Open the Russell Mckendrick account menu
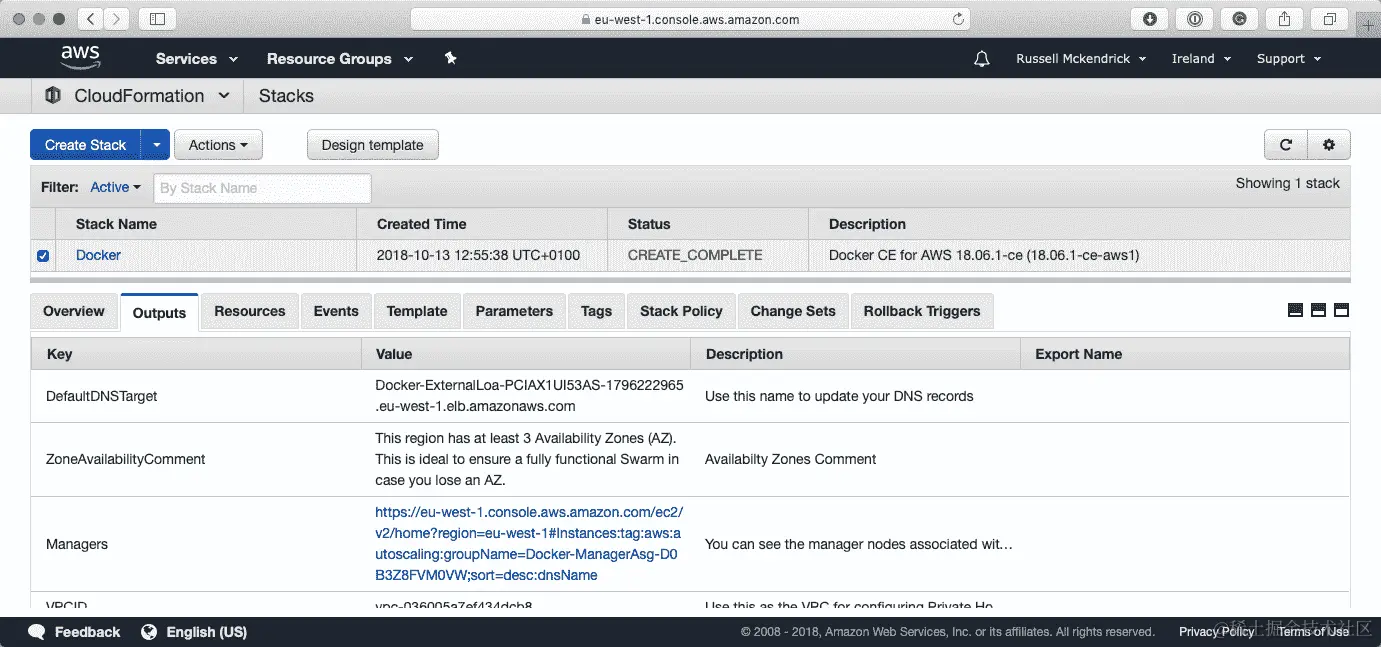1381x647 pixels. (1081, 59)
